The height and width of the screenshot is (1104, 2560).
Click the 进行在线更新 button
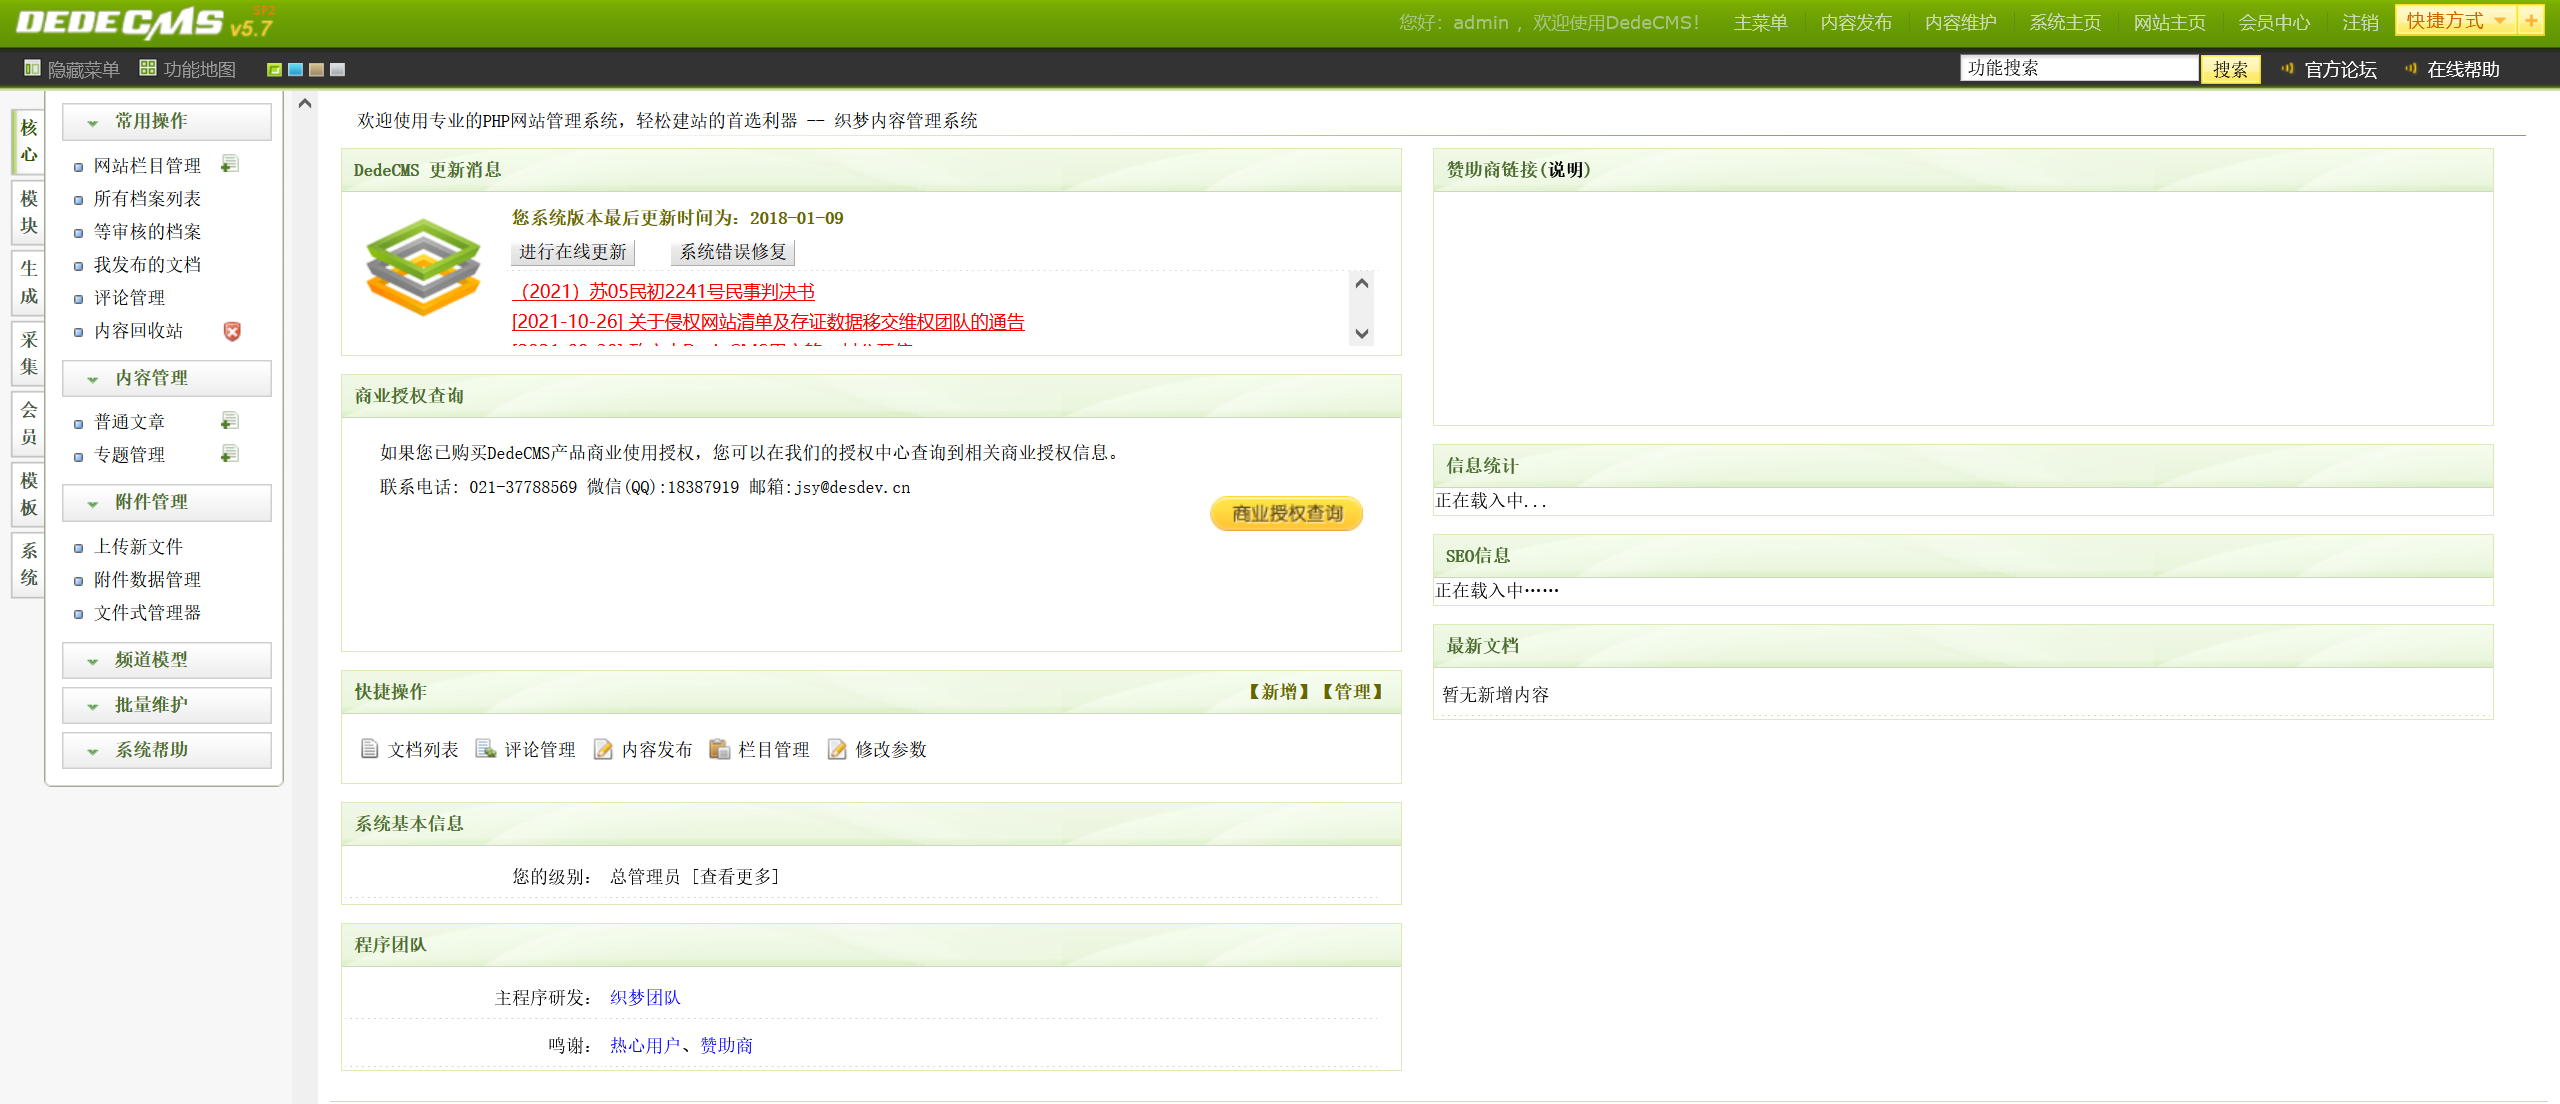[x=572, y=252]
